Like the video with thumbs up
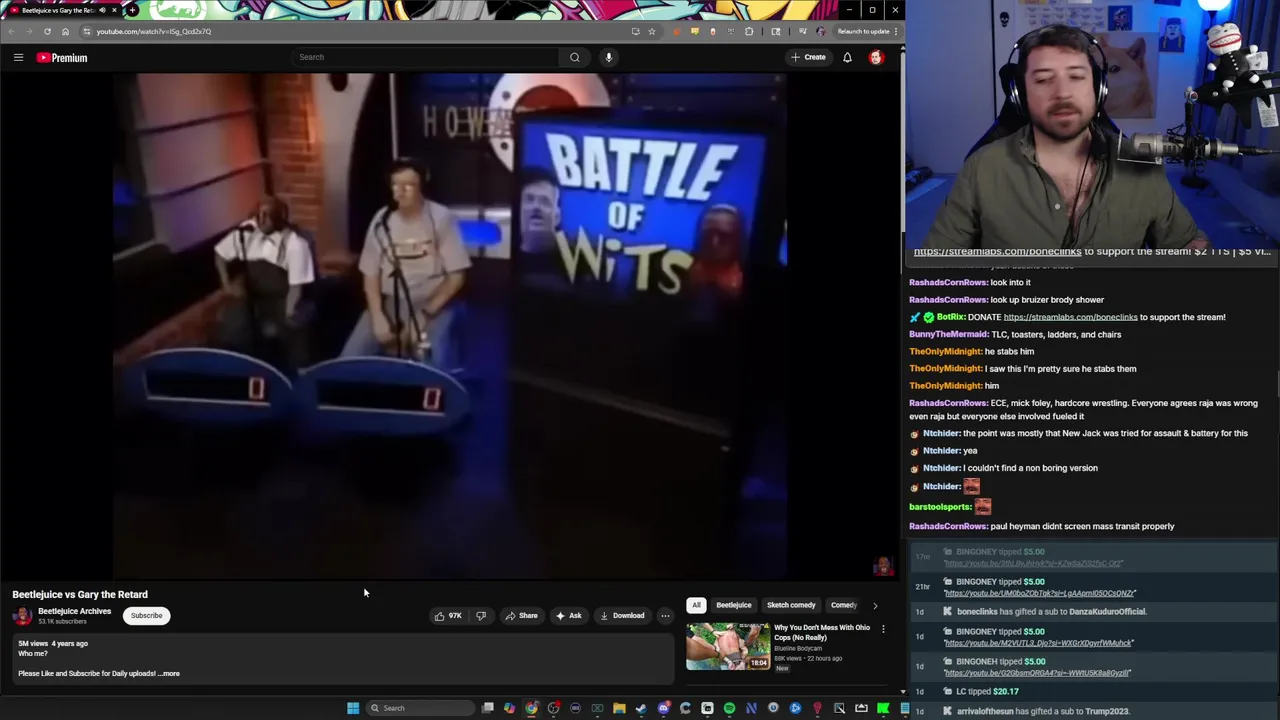 [x=447, y=616]
